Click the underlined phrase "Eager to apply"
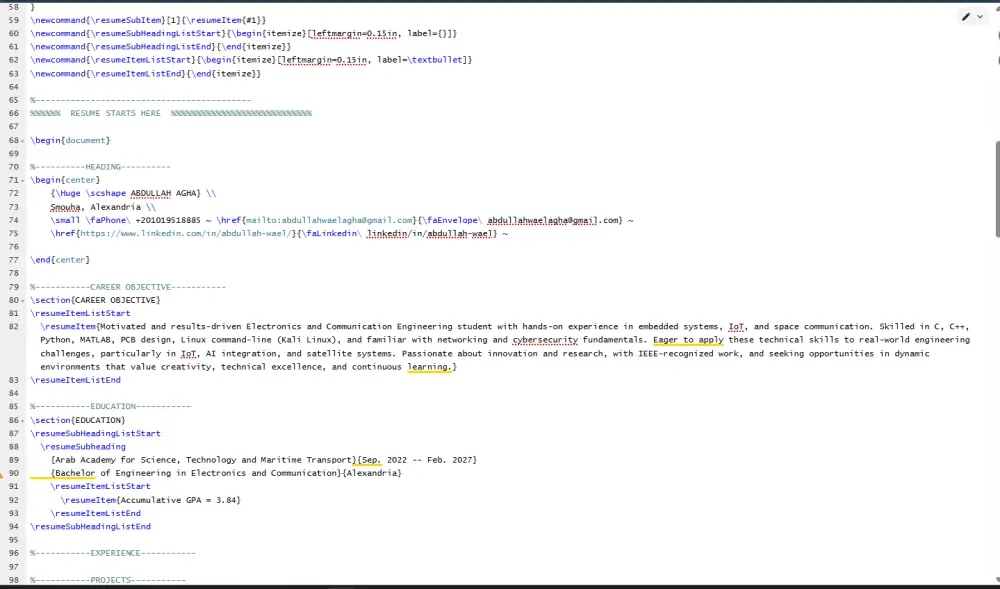Image resolution: width=1000 pixels, height=589 pixels. 688,340
